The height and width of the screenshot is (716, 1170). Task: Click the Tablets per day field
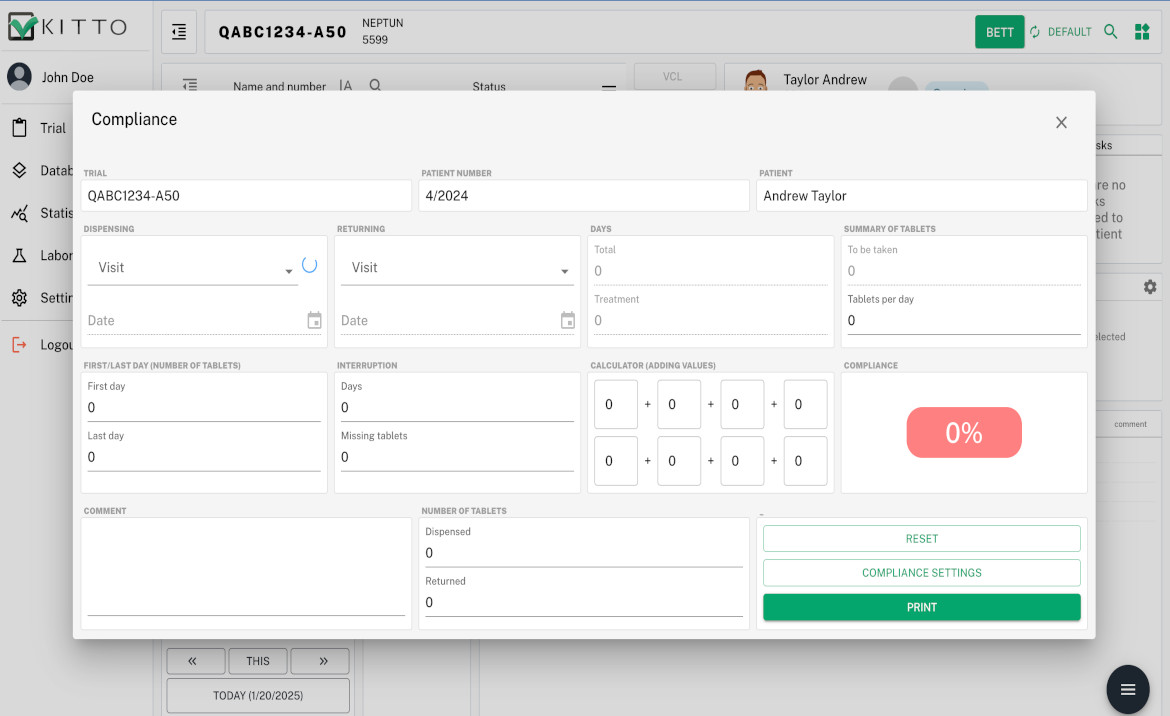(x=963, y=321)
